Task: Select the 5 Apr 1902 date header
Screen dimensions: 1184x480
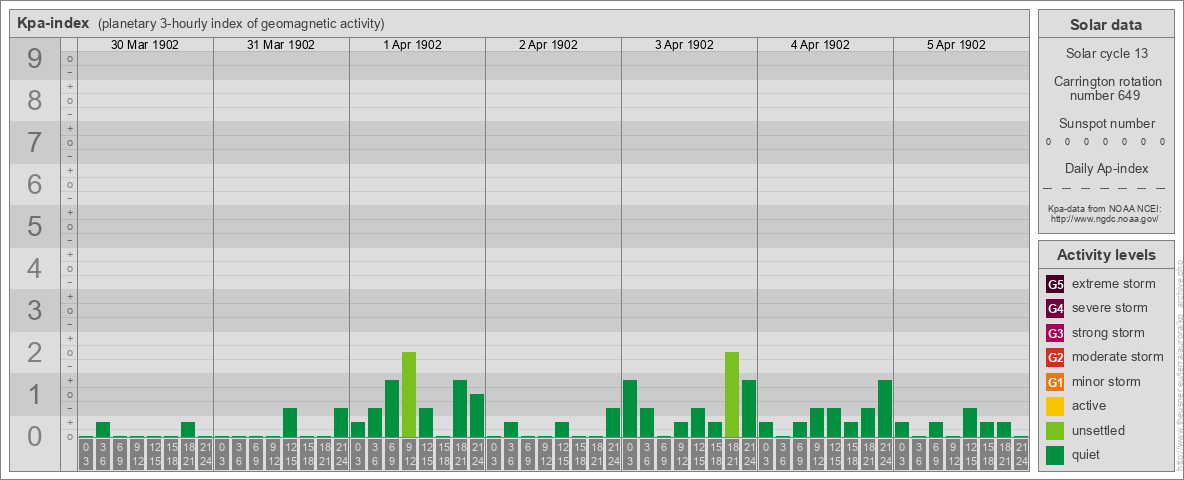Action: click(956, 45)
